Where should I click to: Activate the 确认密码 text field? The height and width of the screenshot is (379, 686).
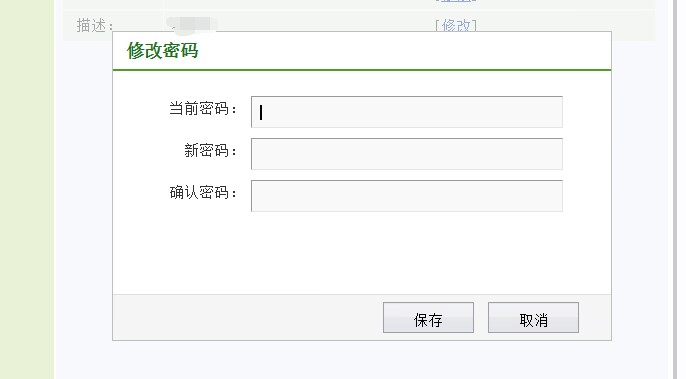pos(406,196)
